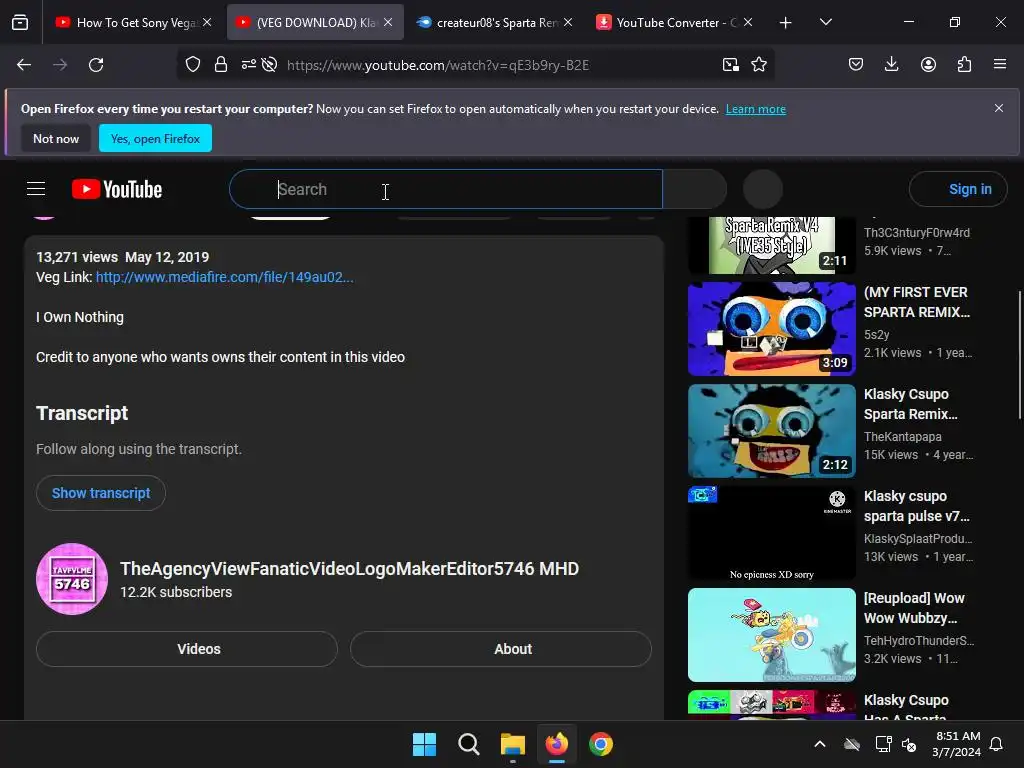Open tracking protection shield icon

pos(193,65)
